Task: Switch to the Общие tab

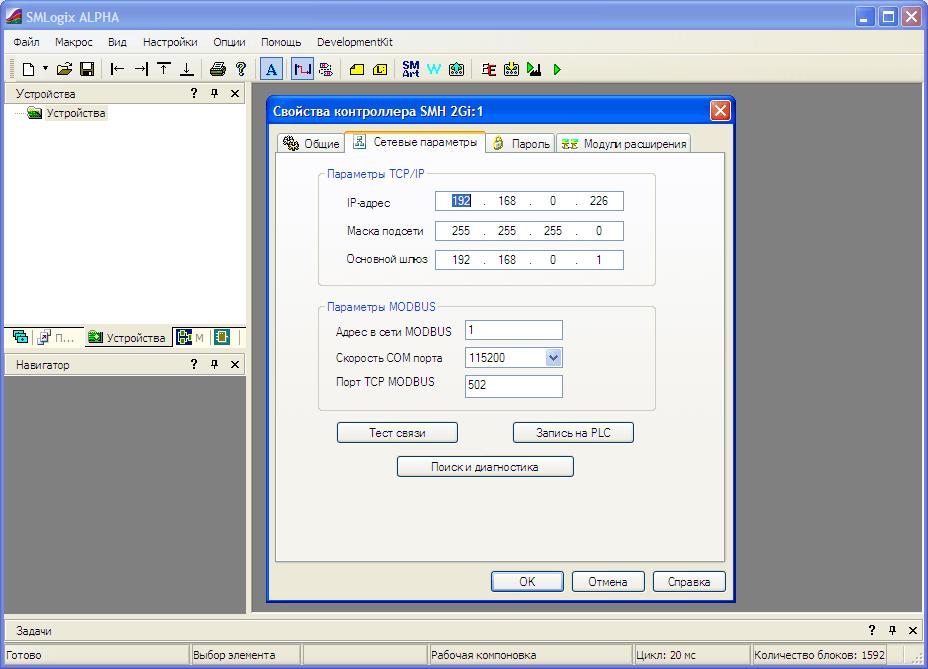Action: [x=311, y=143]
